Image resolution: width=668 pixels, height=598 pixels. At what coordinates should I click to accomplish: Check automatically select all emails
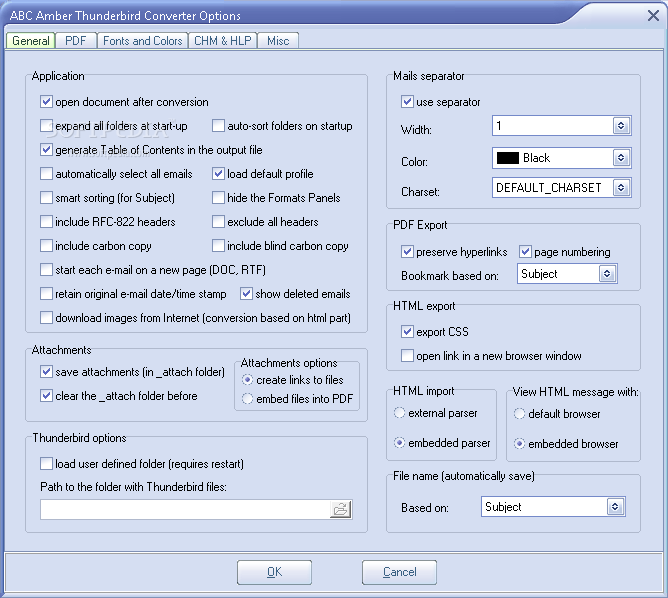click(46, 174)
